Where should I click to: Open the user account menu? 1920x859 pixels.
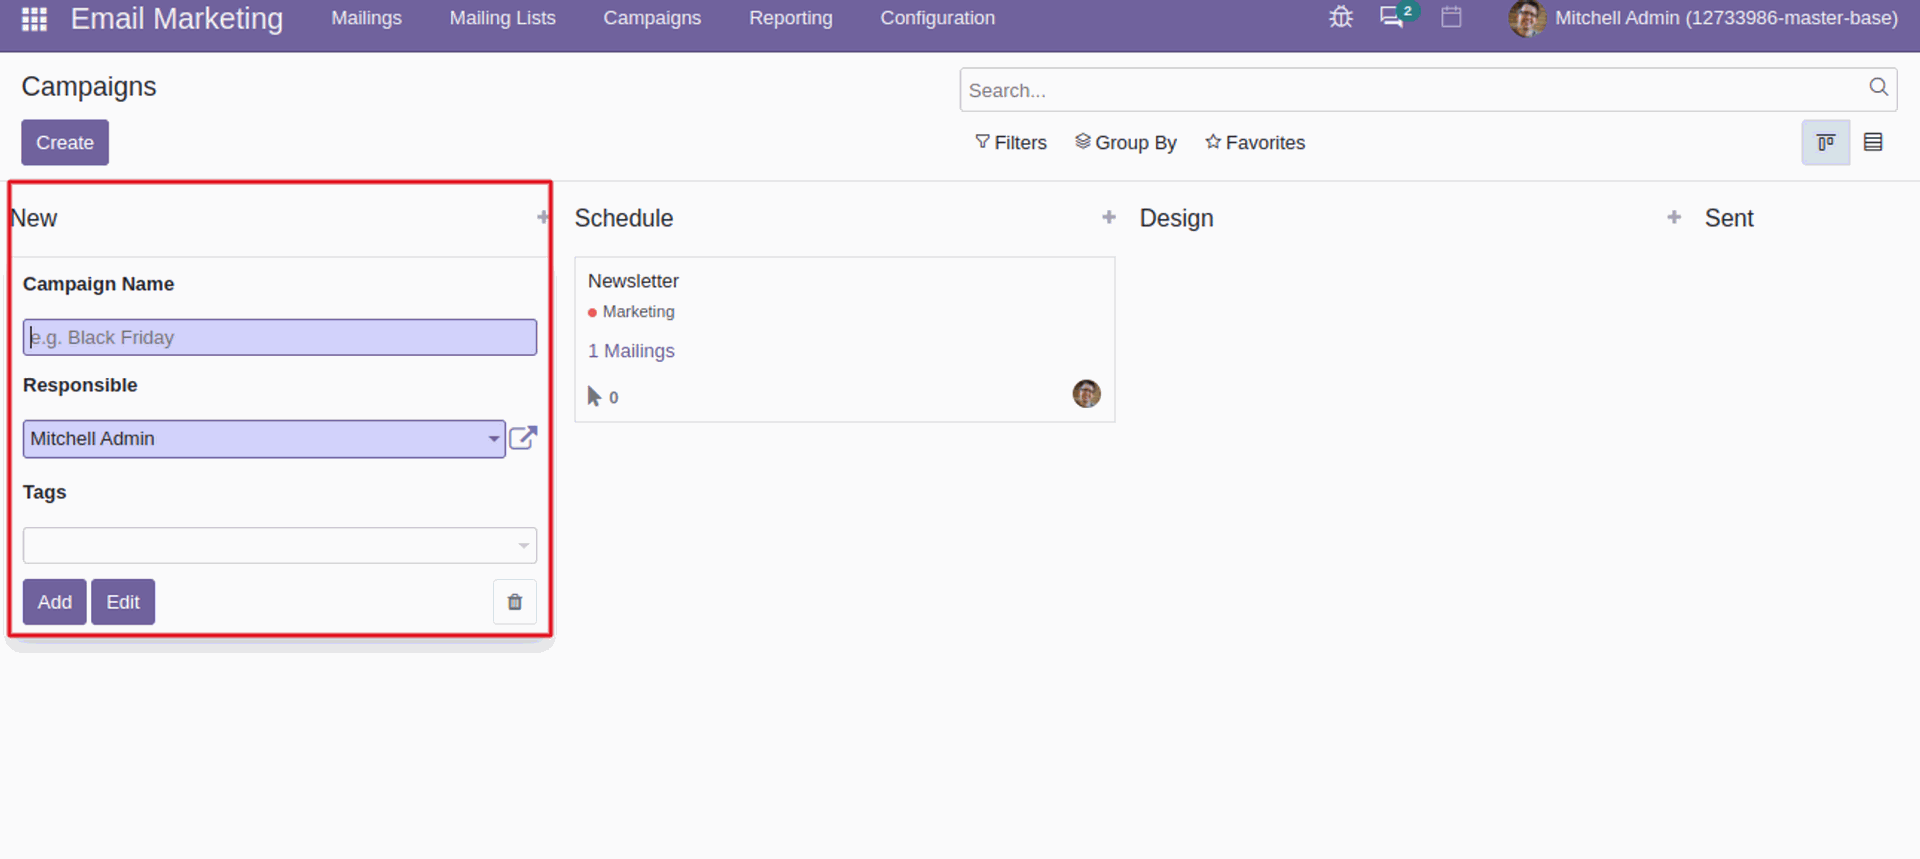click(x=1703, y=18)
